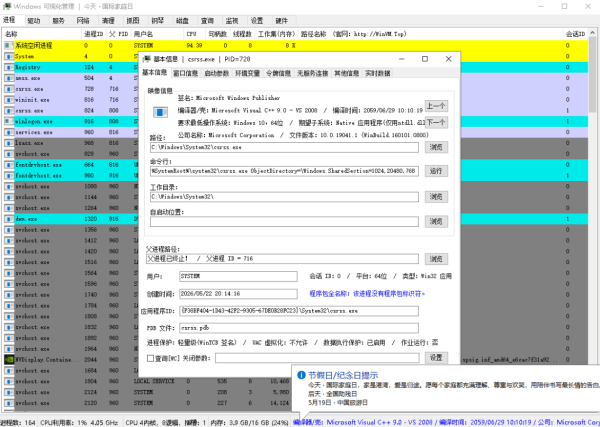Click the csrss.exe image icon in 映像信息

[x=160, y=112]
